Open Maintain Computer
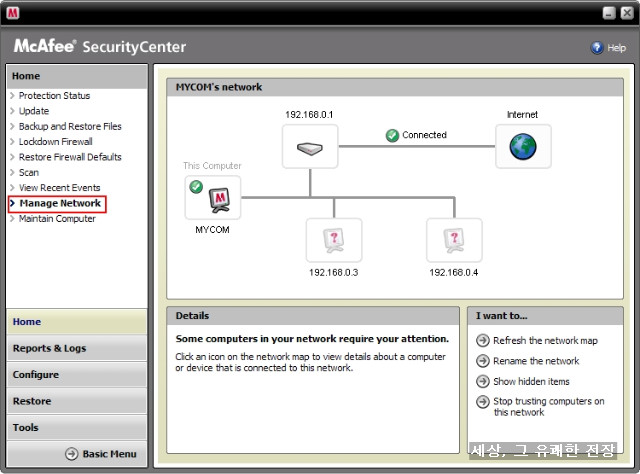 [57, 219]
